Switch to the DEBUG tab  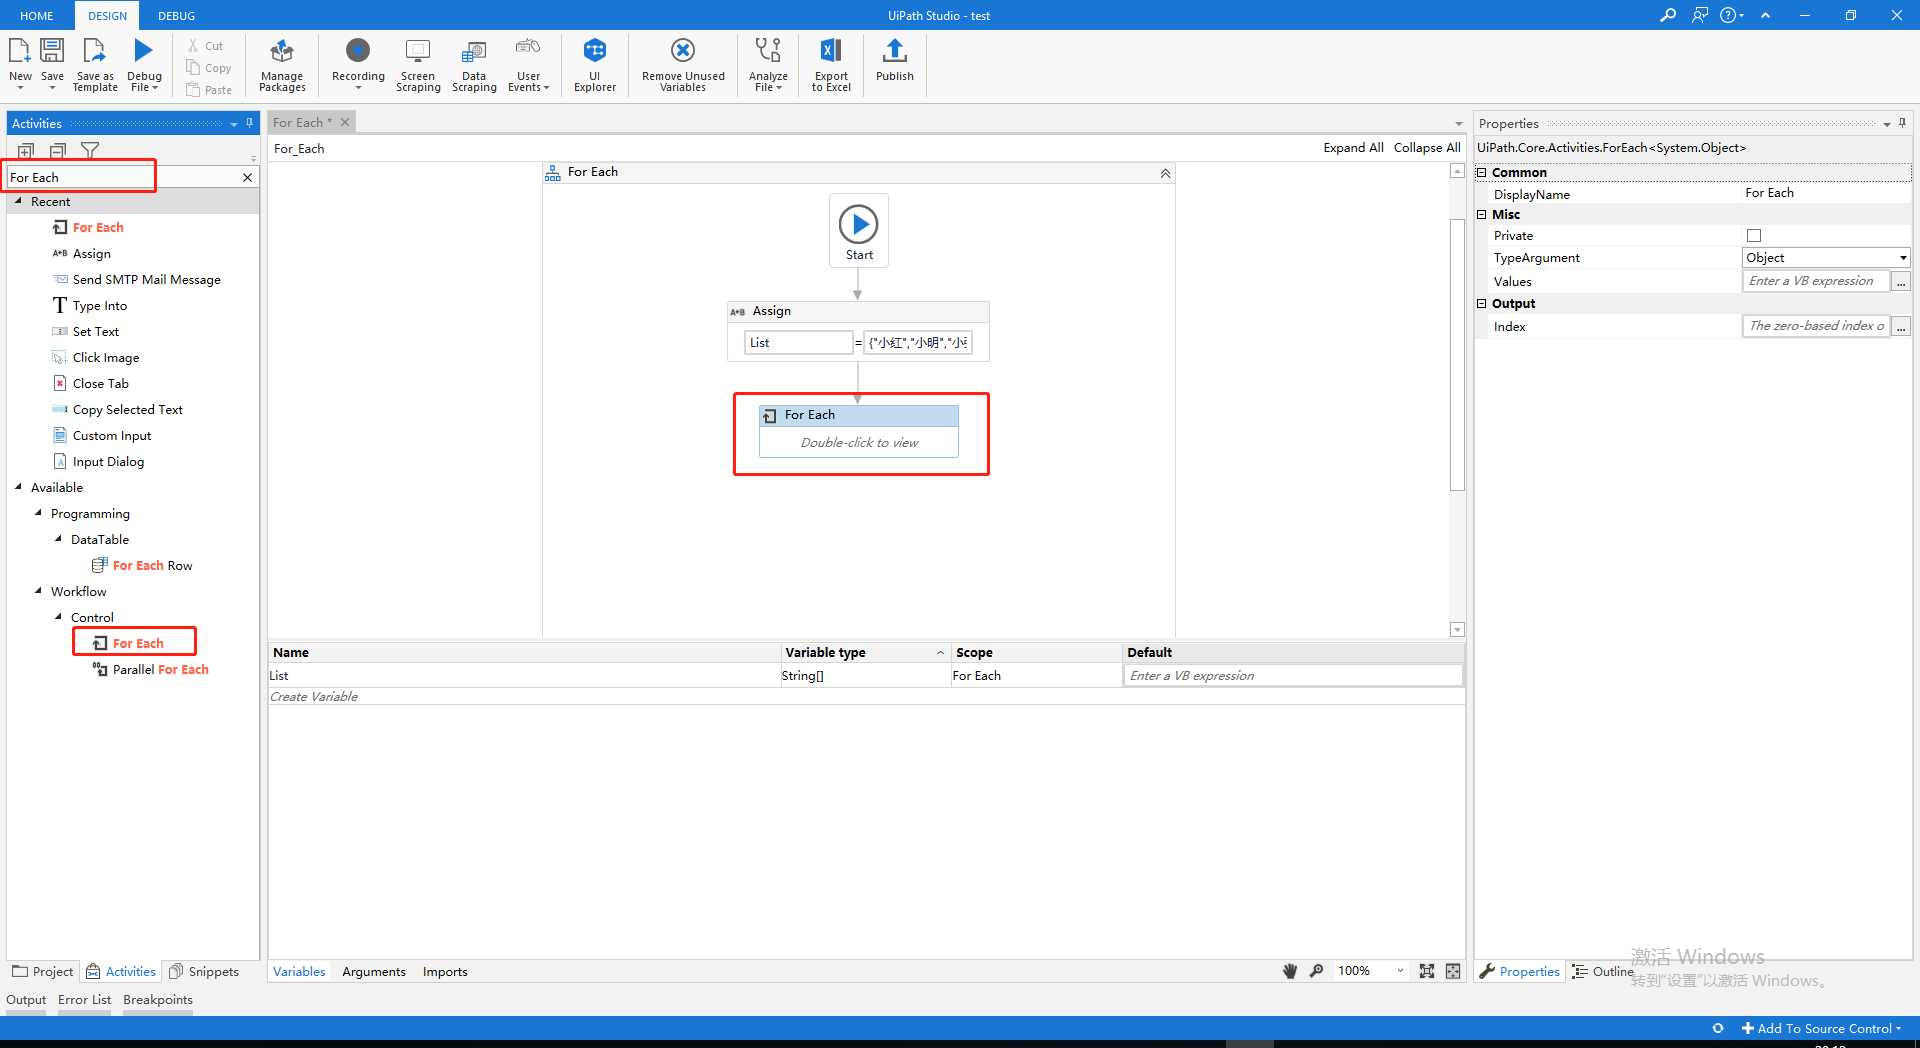coord(176,16)
